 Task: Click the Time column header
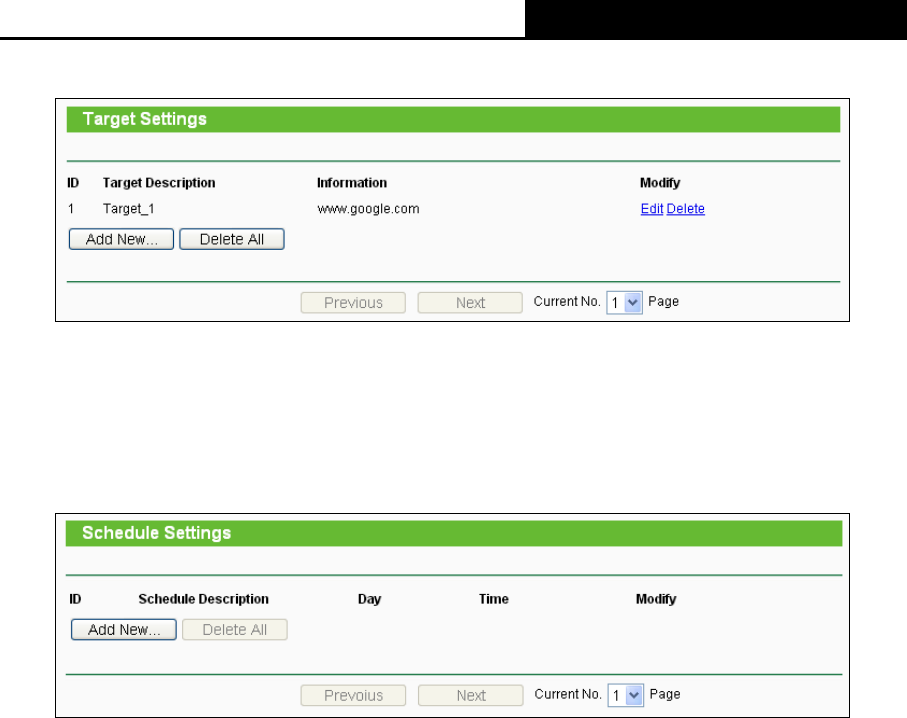coord(493,599)
